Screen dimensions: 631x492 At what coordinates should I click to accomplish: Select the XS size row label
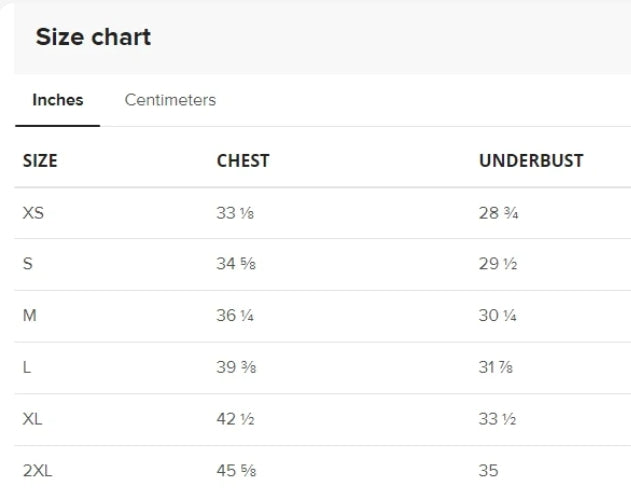[x=33, y=213]
